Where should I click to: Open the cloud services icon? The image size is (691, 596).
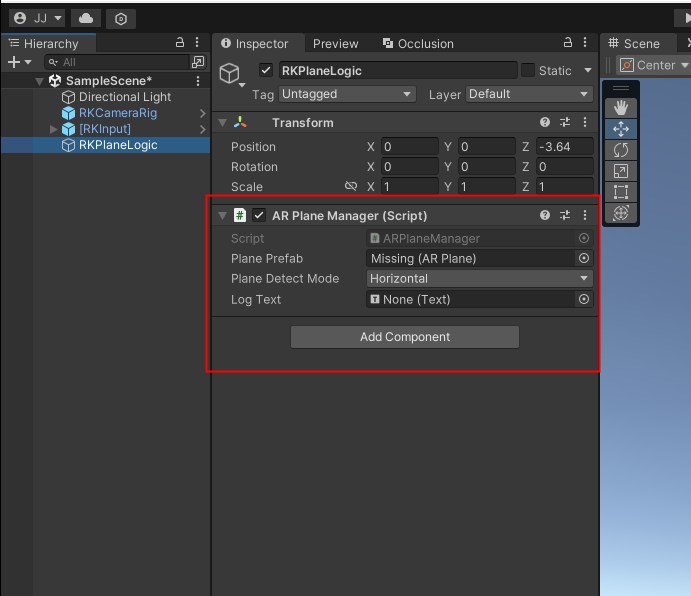[86, 19]
